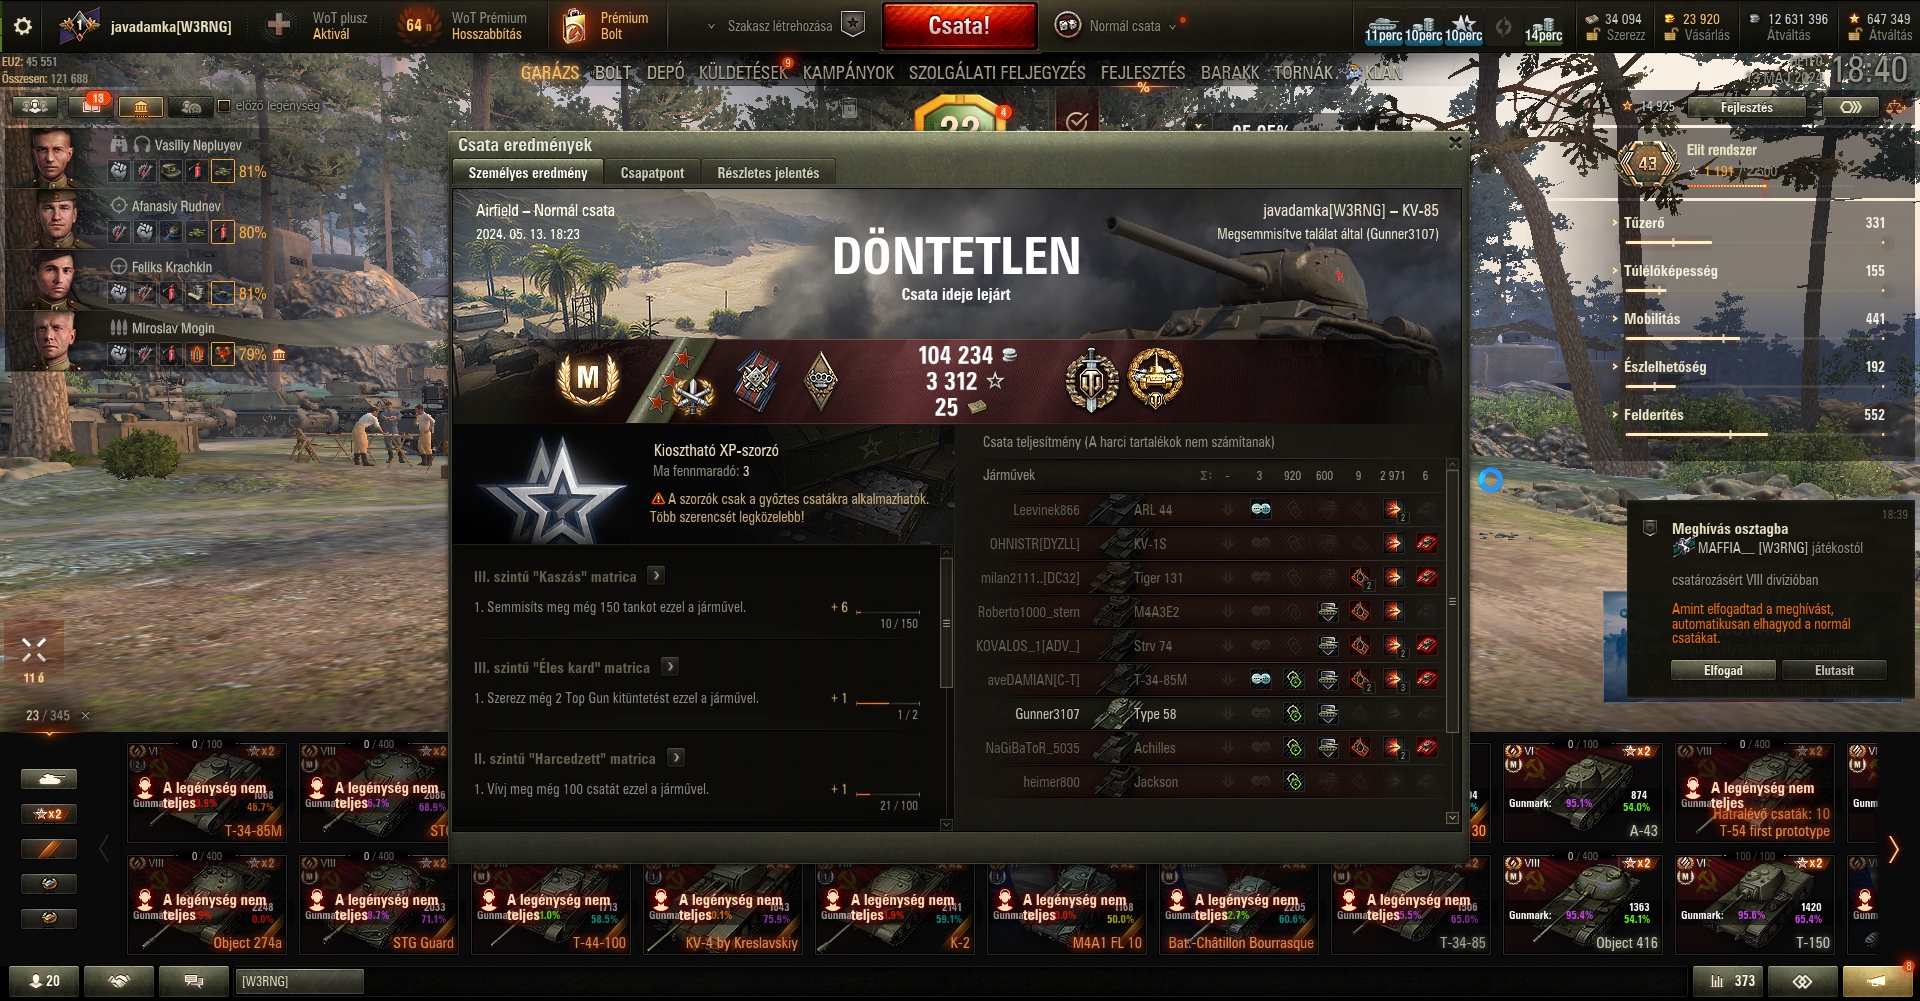Screen dimensions: 1920x1001
Task: Open the Részletes jelentés tab
Action: coord(768,173)
